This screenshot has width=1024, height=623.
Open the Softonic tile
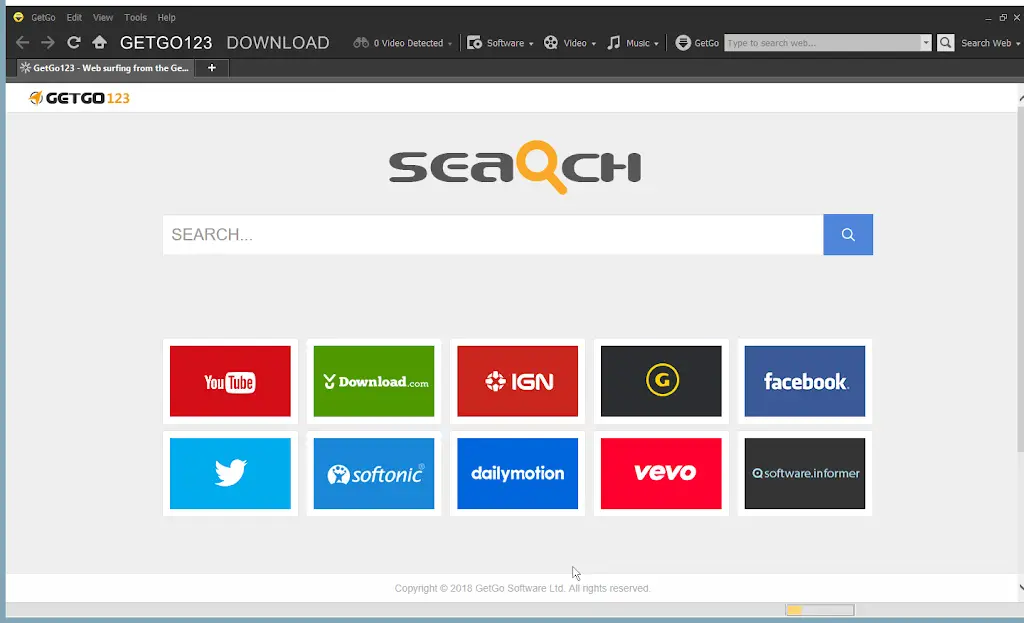(374, 473)
